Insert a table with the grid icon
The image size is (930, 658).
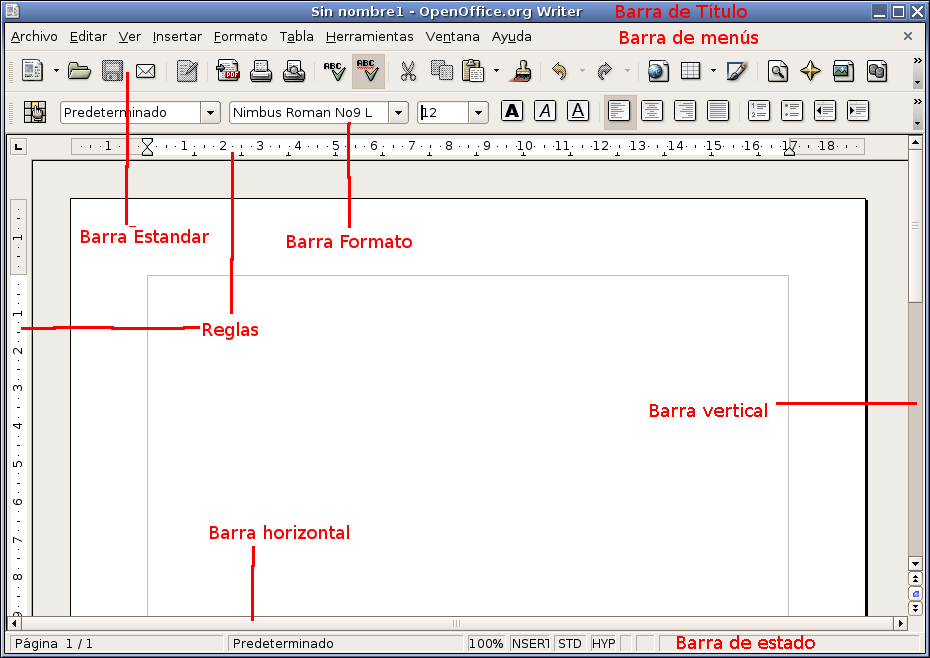click(x=690, y=71)
